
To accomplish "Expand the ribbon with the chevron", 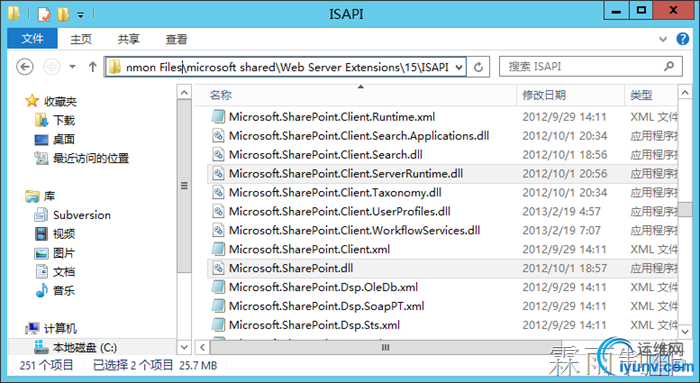I will [663, 39].
